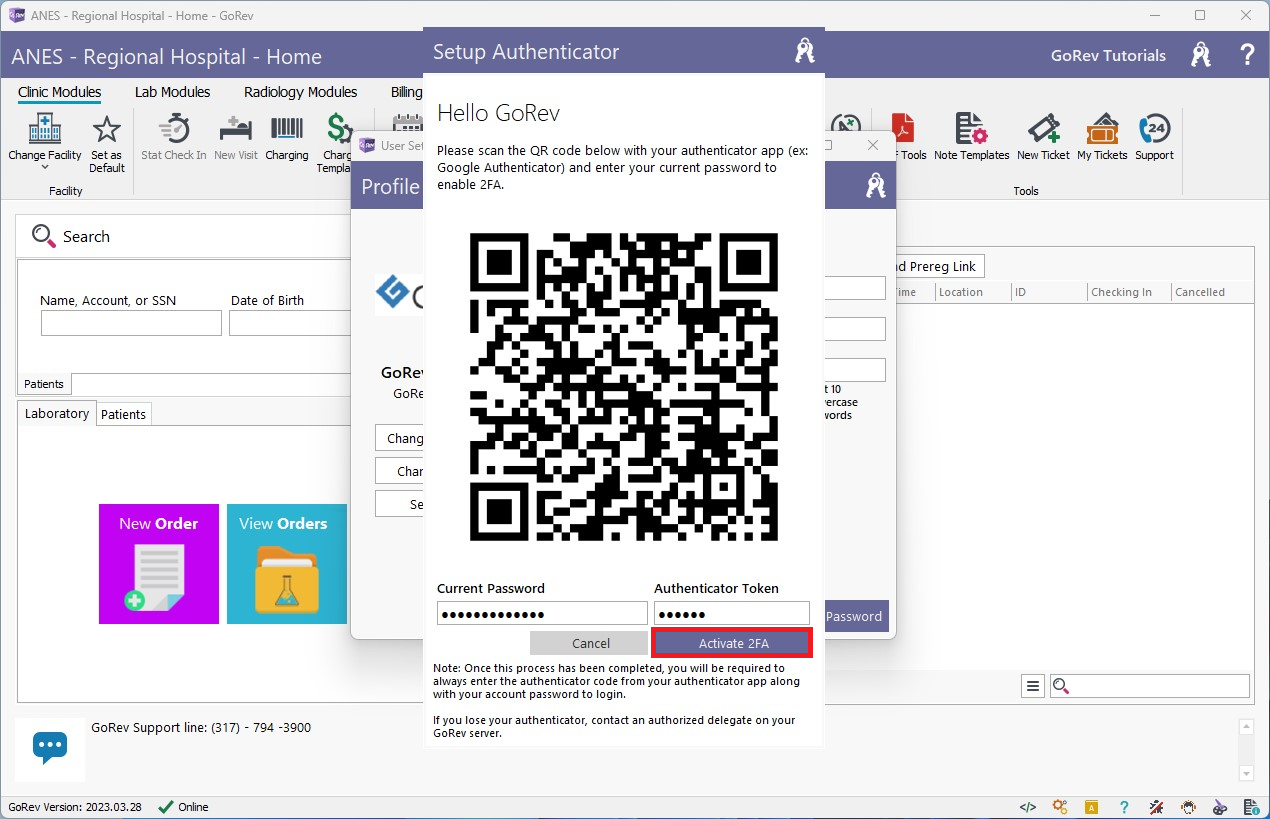
Task: Click the Authenticator Token field
Action: [732, 614]
